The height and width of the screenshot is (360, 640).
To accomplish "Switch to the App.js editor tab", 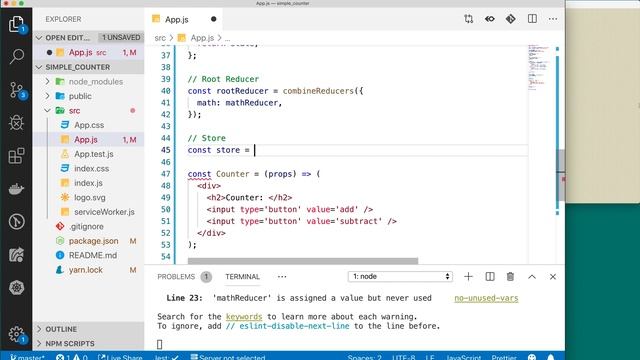I will (x=184, y=19).
